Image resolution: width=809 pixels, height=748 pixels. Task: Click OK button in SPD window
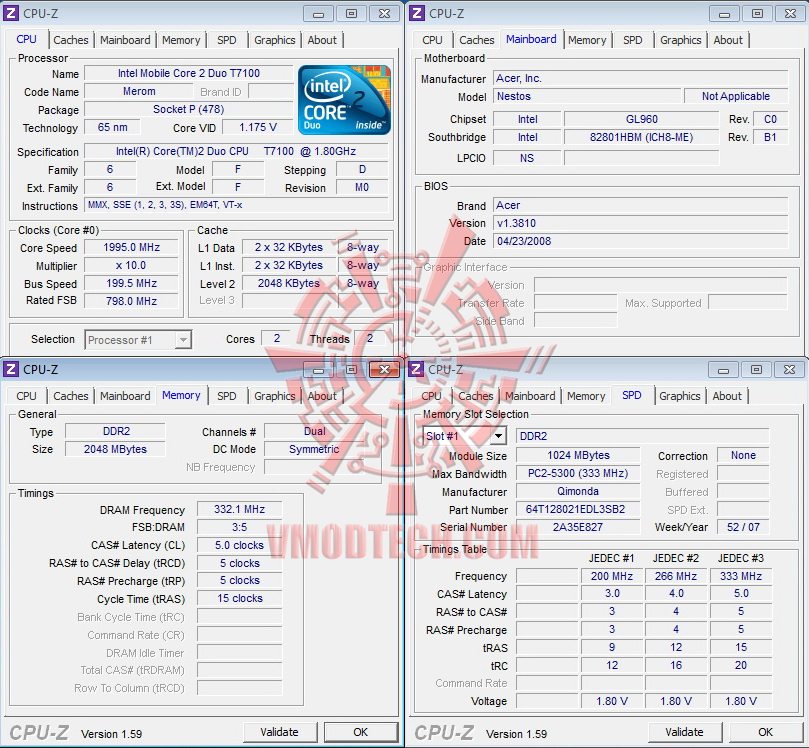tap(766, 732)
